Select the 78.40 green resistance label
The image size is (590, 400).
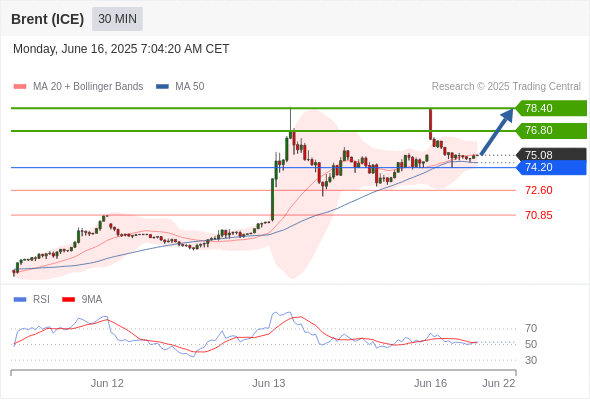pyautogui.click(x=551, y=108)
